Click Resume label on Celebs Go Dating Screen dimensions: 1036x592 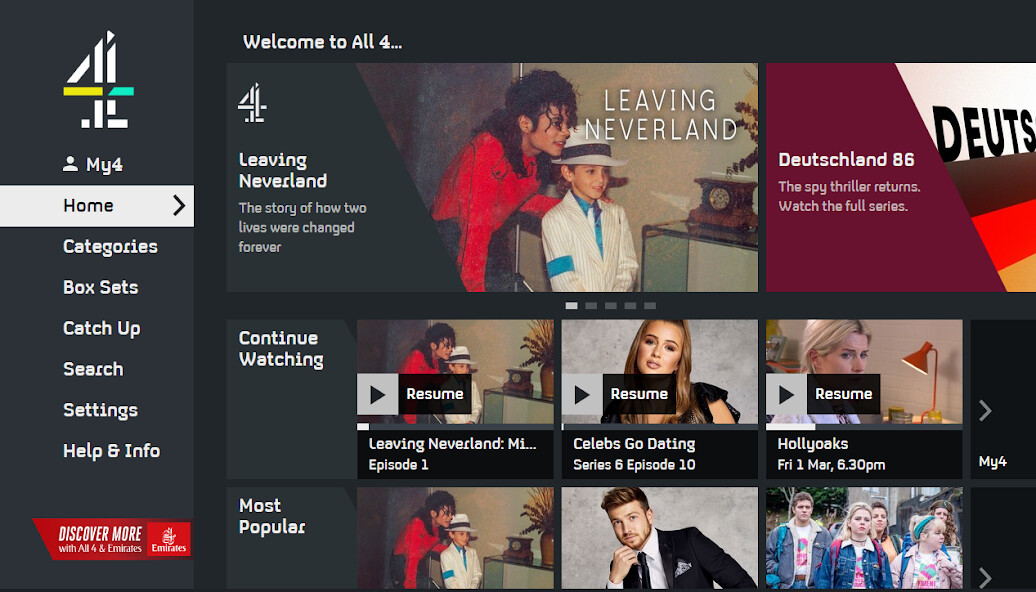tap(639, 394)
